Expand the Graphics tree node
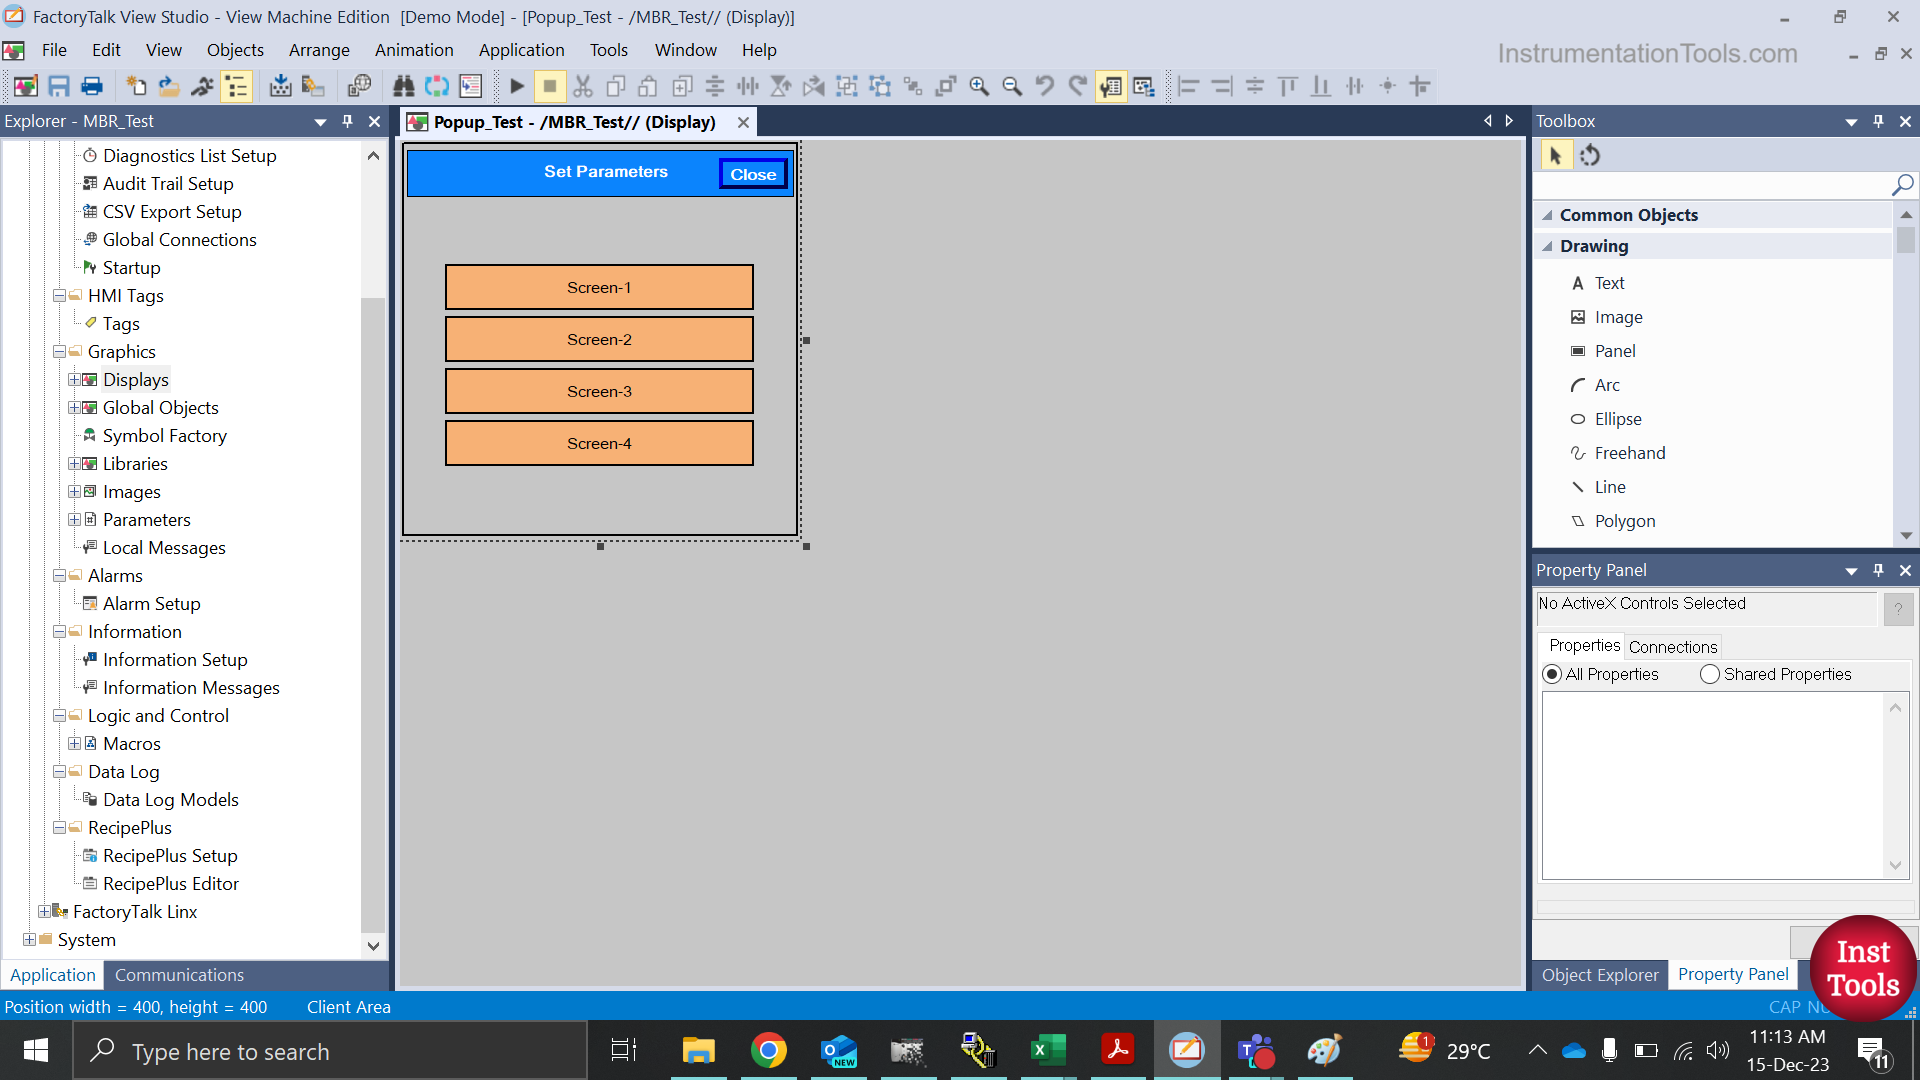Image resolution: width=1920 pixels, height=1080 pixels. (58, 351)
